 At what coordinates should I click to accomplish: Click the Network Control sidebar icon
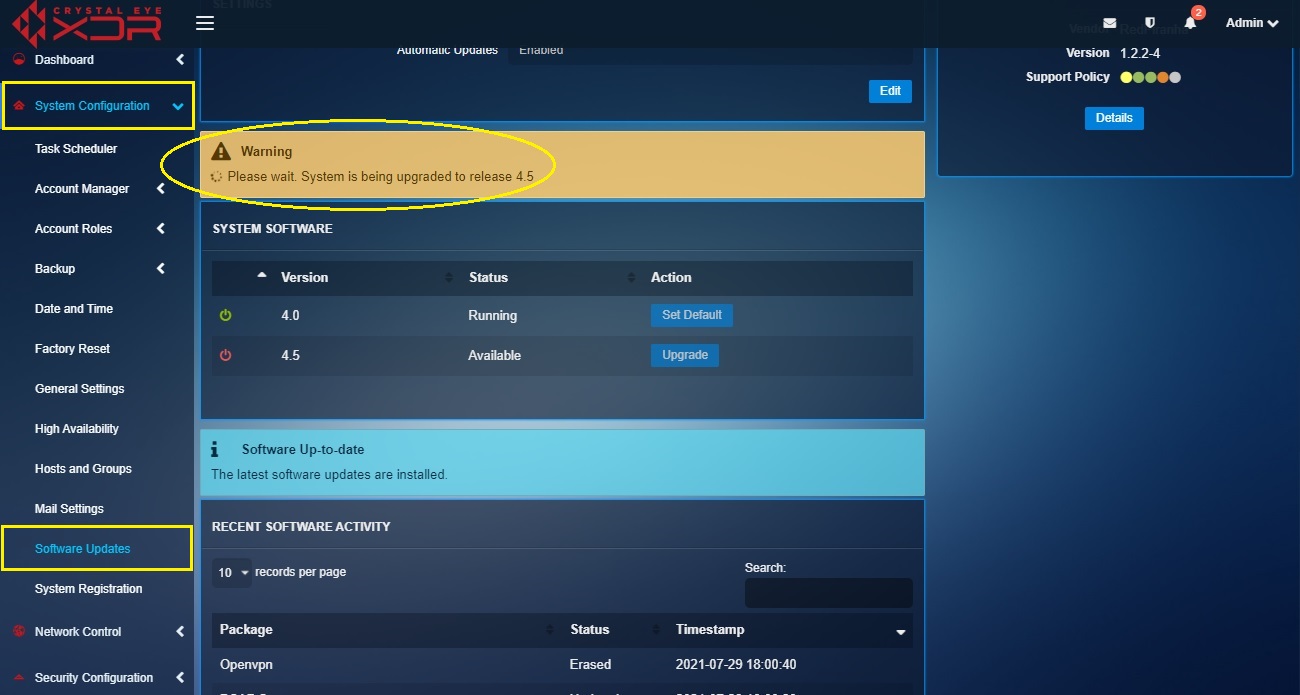pos(18,631)
